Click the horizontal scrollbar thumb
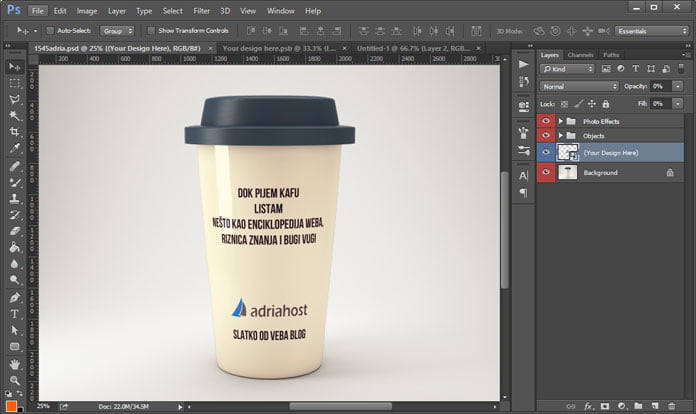This screenshot has height=414, width=696. coord(340,406)
